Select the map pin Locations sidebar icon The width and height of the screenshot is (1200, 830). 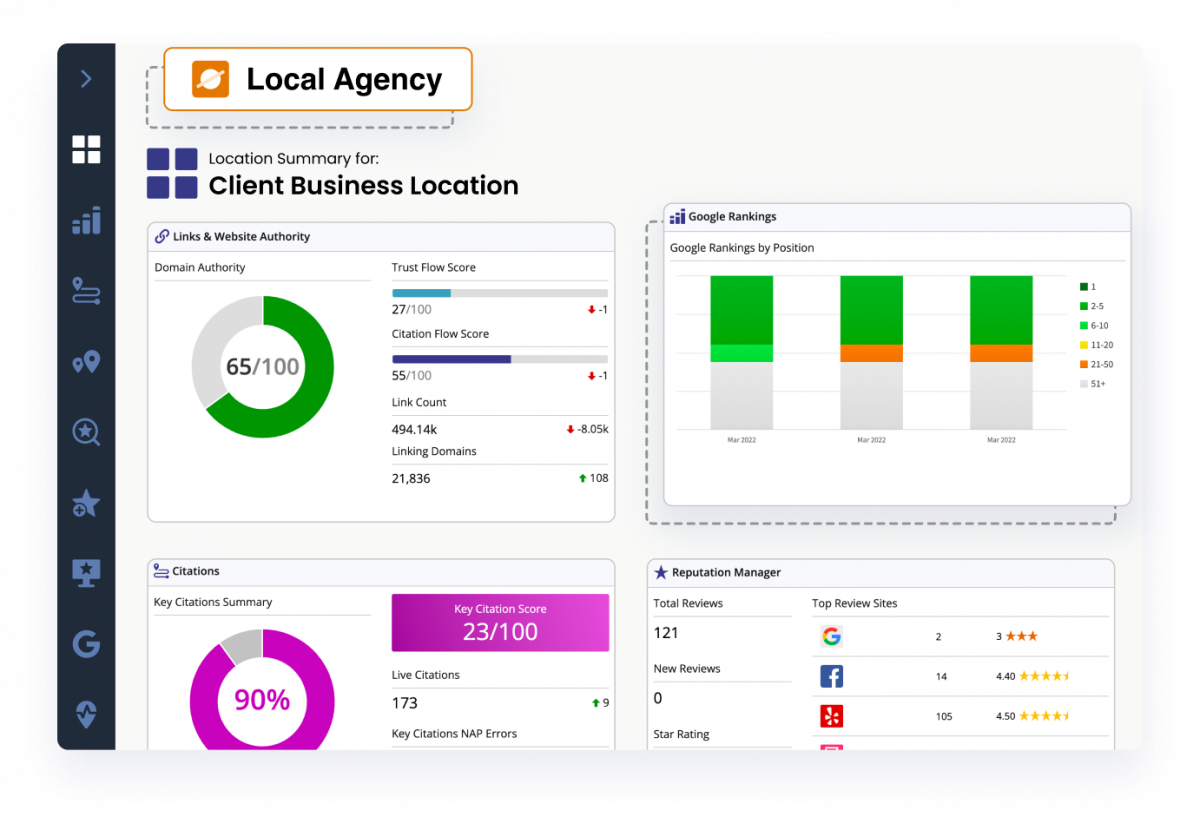point(86,362)
